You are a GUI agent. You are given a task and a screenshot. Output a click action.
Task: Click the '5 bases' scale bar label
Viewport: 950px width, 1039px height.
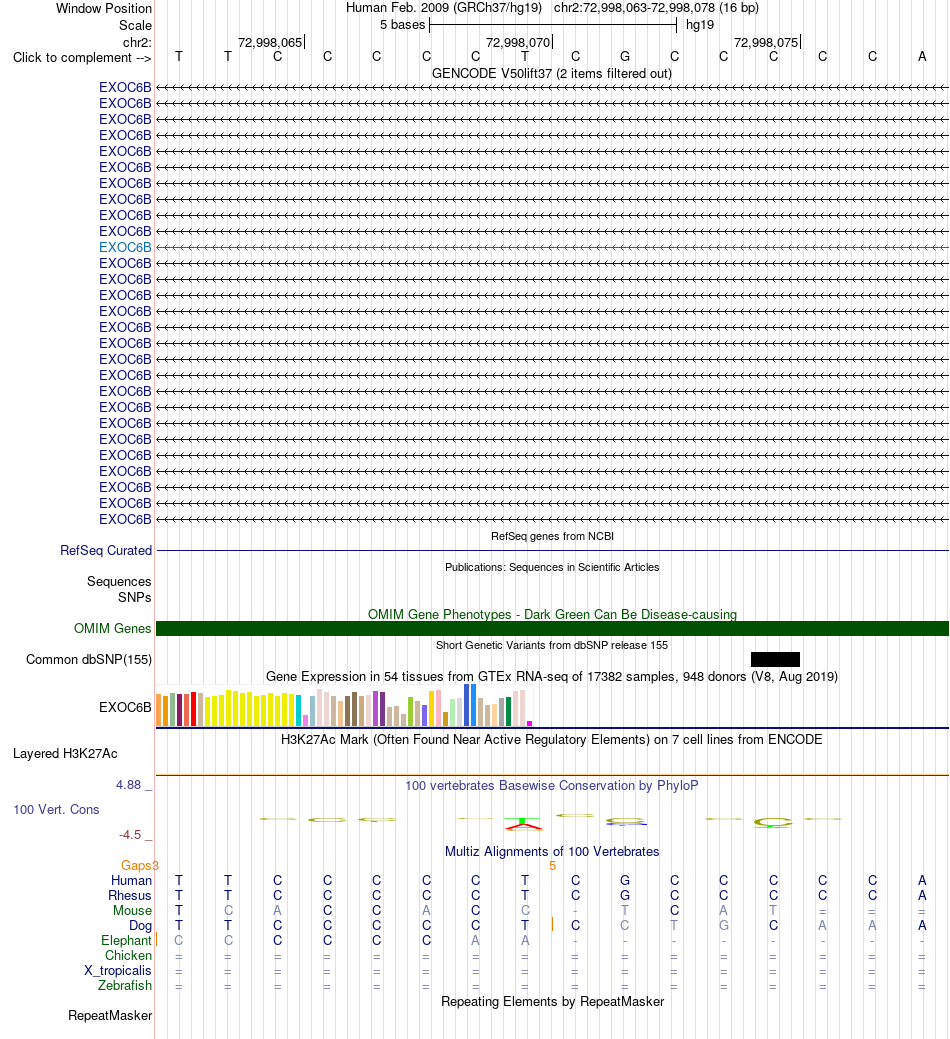pos(403,25)
